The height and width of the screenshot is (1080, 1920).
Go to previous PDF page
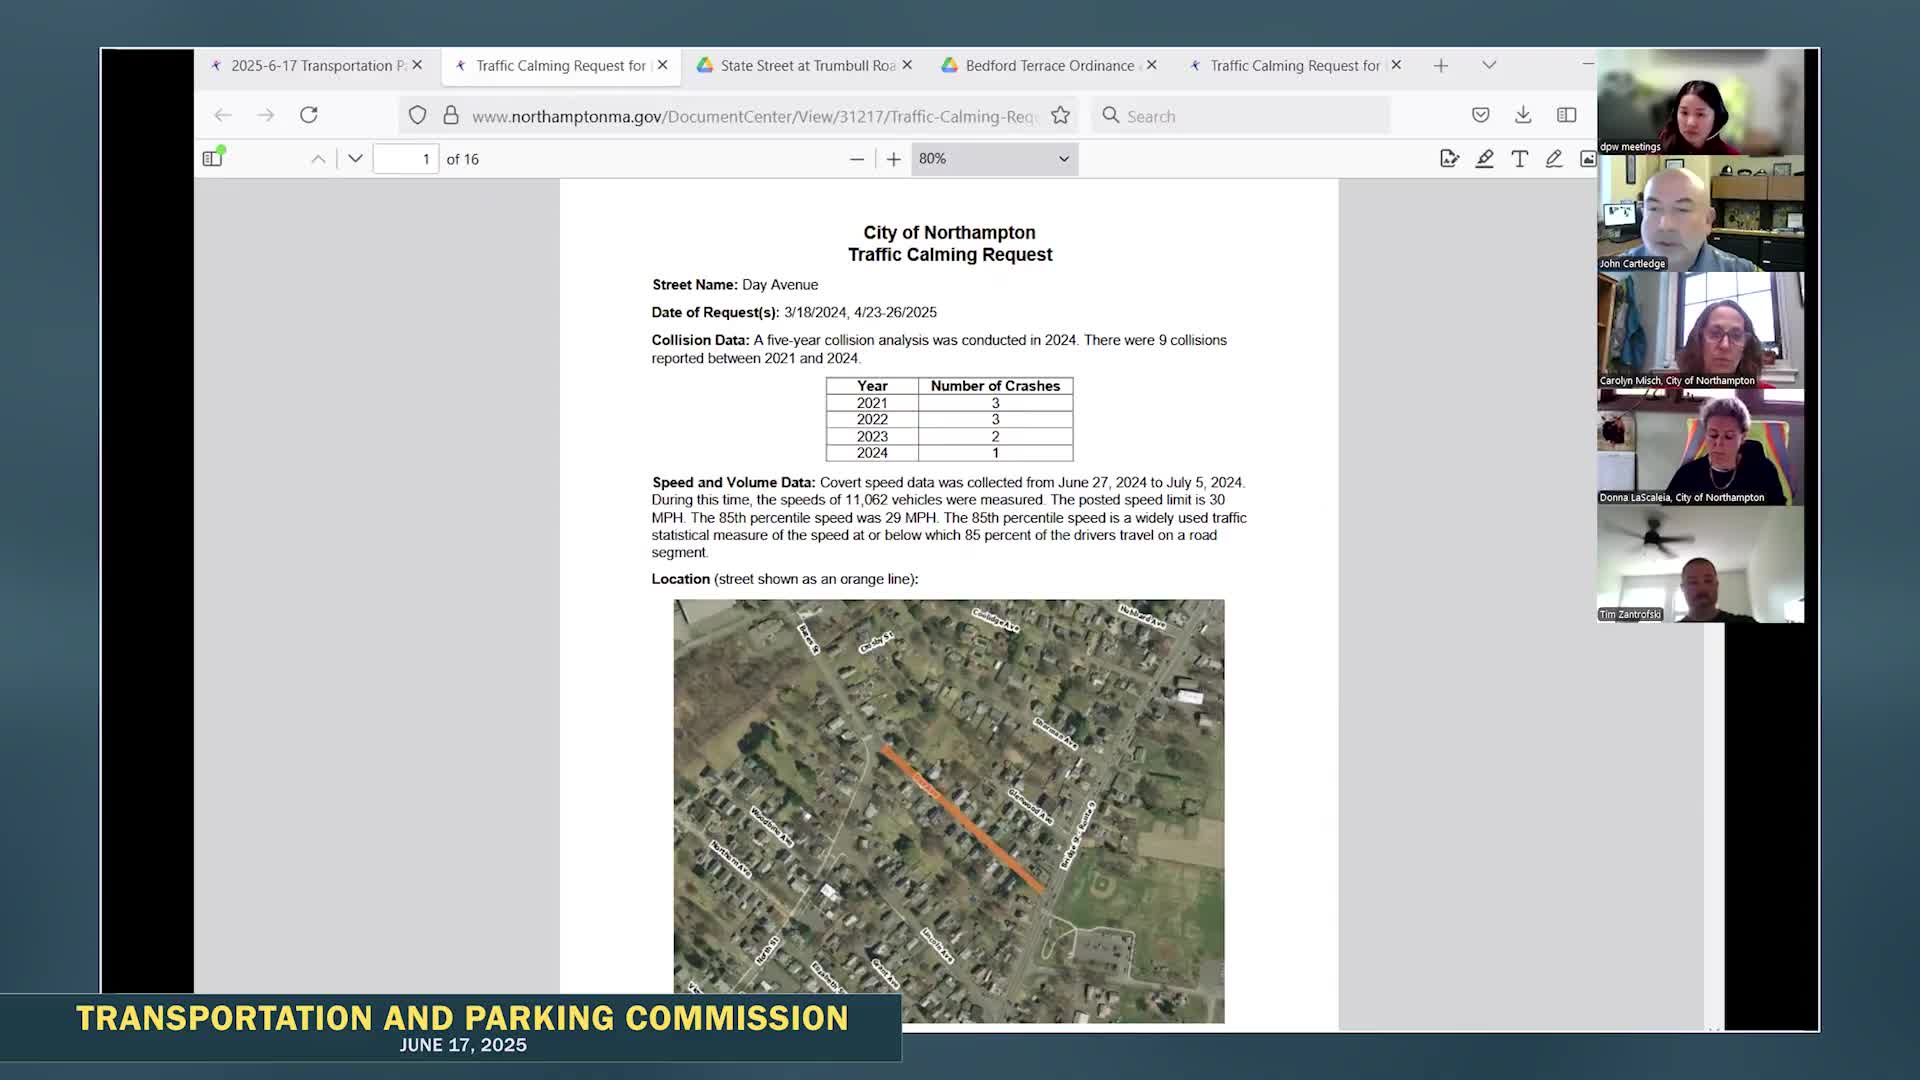318,159
